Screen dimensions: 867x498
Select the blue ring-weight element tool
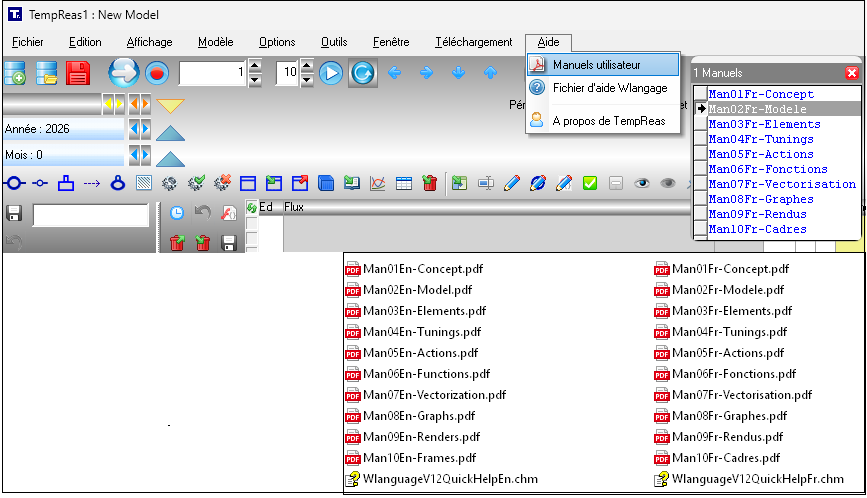(x=118, y=183)
